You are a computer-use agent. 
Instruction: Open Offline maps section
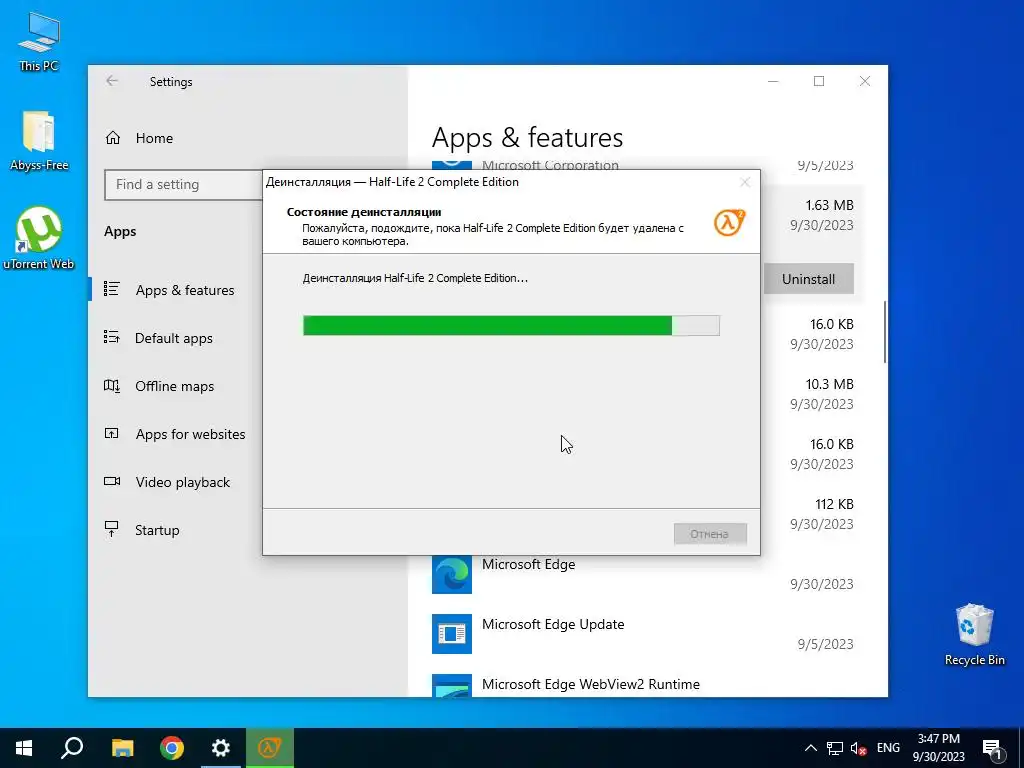[175, 386]
